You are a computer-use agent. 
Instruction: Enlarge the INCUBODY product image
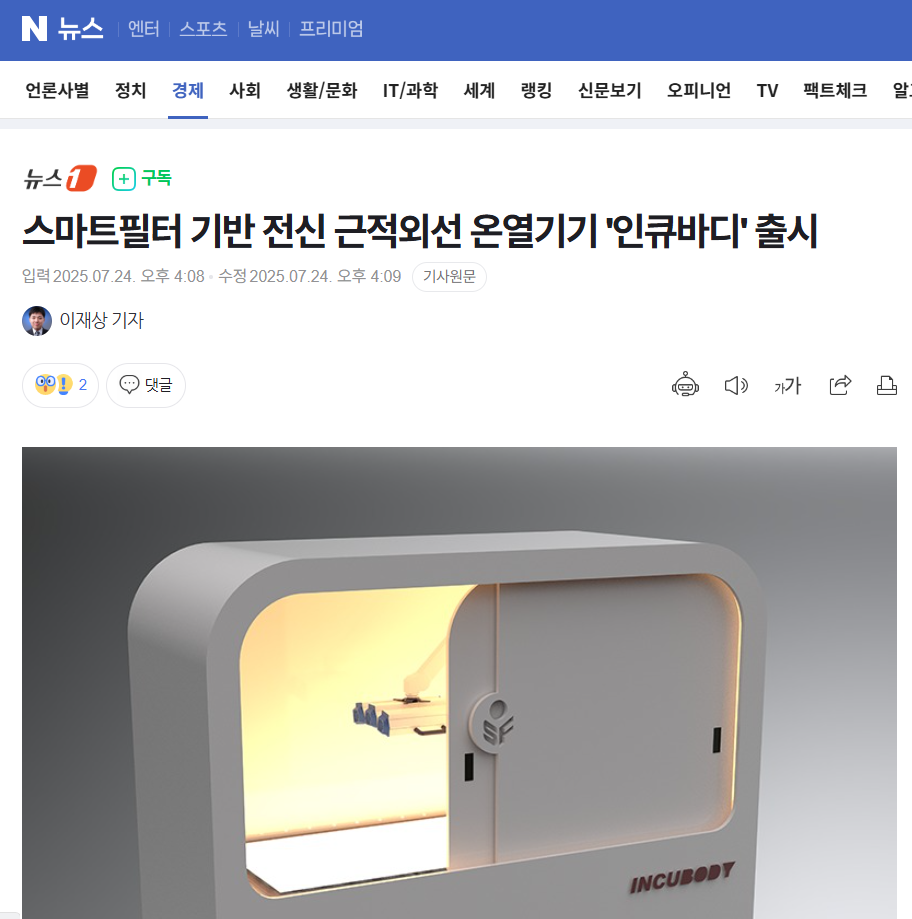pos(459,683)
